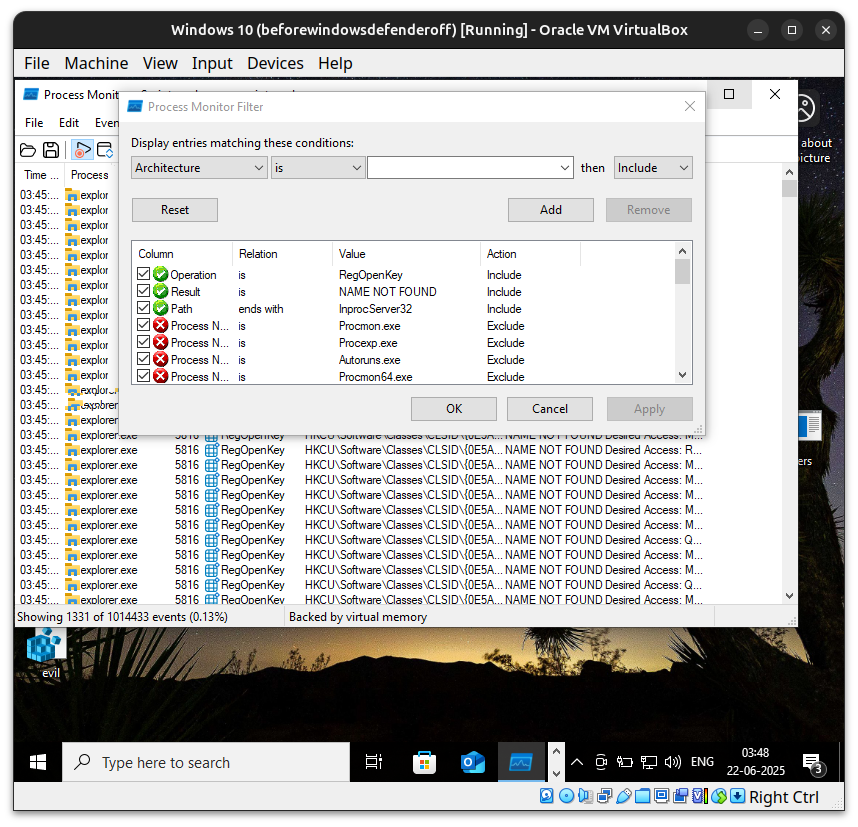Viewport: 858px width, 827px height.
Task: Open the notification center icon
Action: click(x=813, y=763)
